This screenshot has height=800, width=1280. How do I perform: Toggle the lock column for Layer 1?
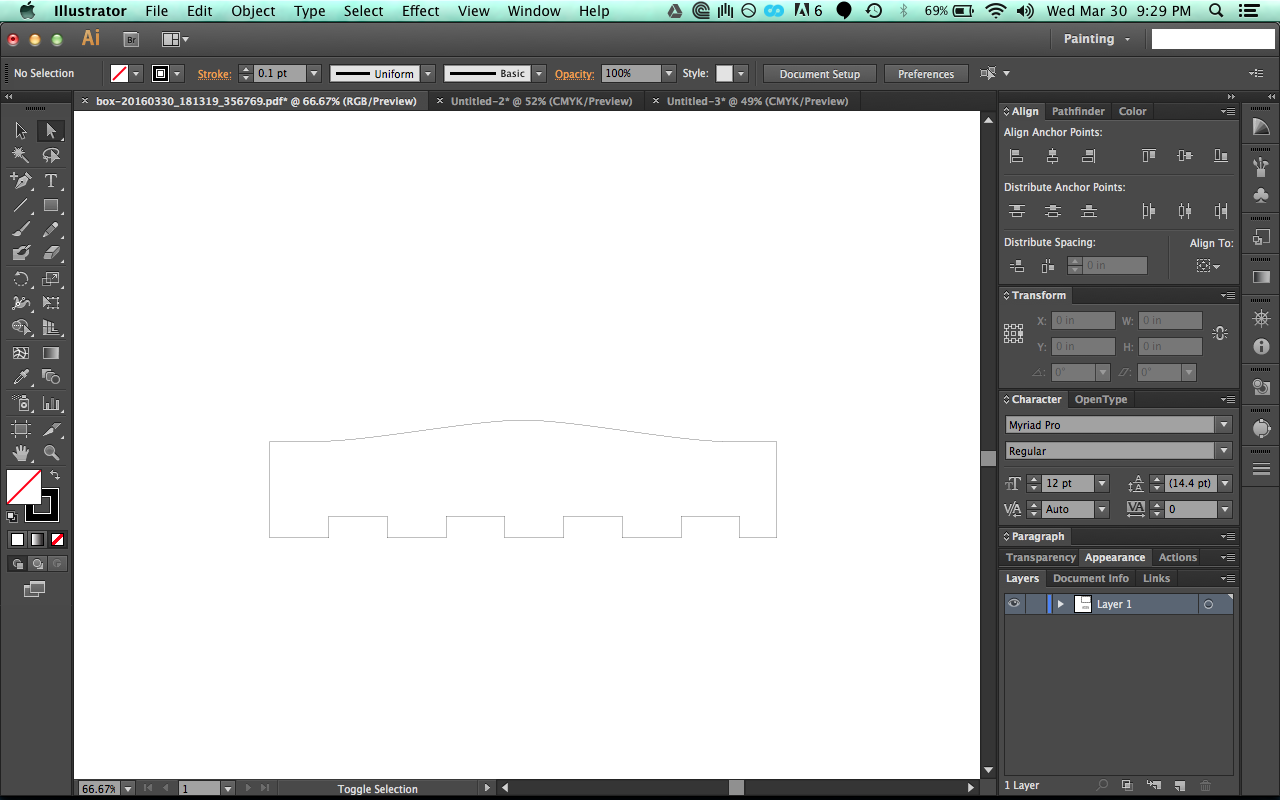1037,603
